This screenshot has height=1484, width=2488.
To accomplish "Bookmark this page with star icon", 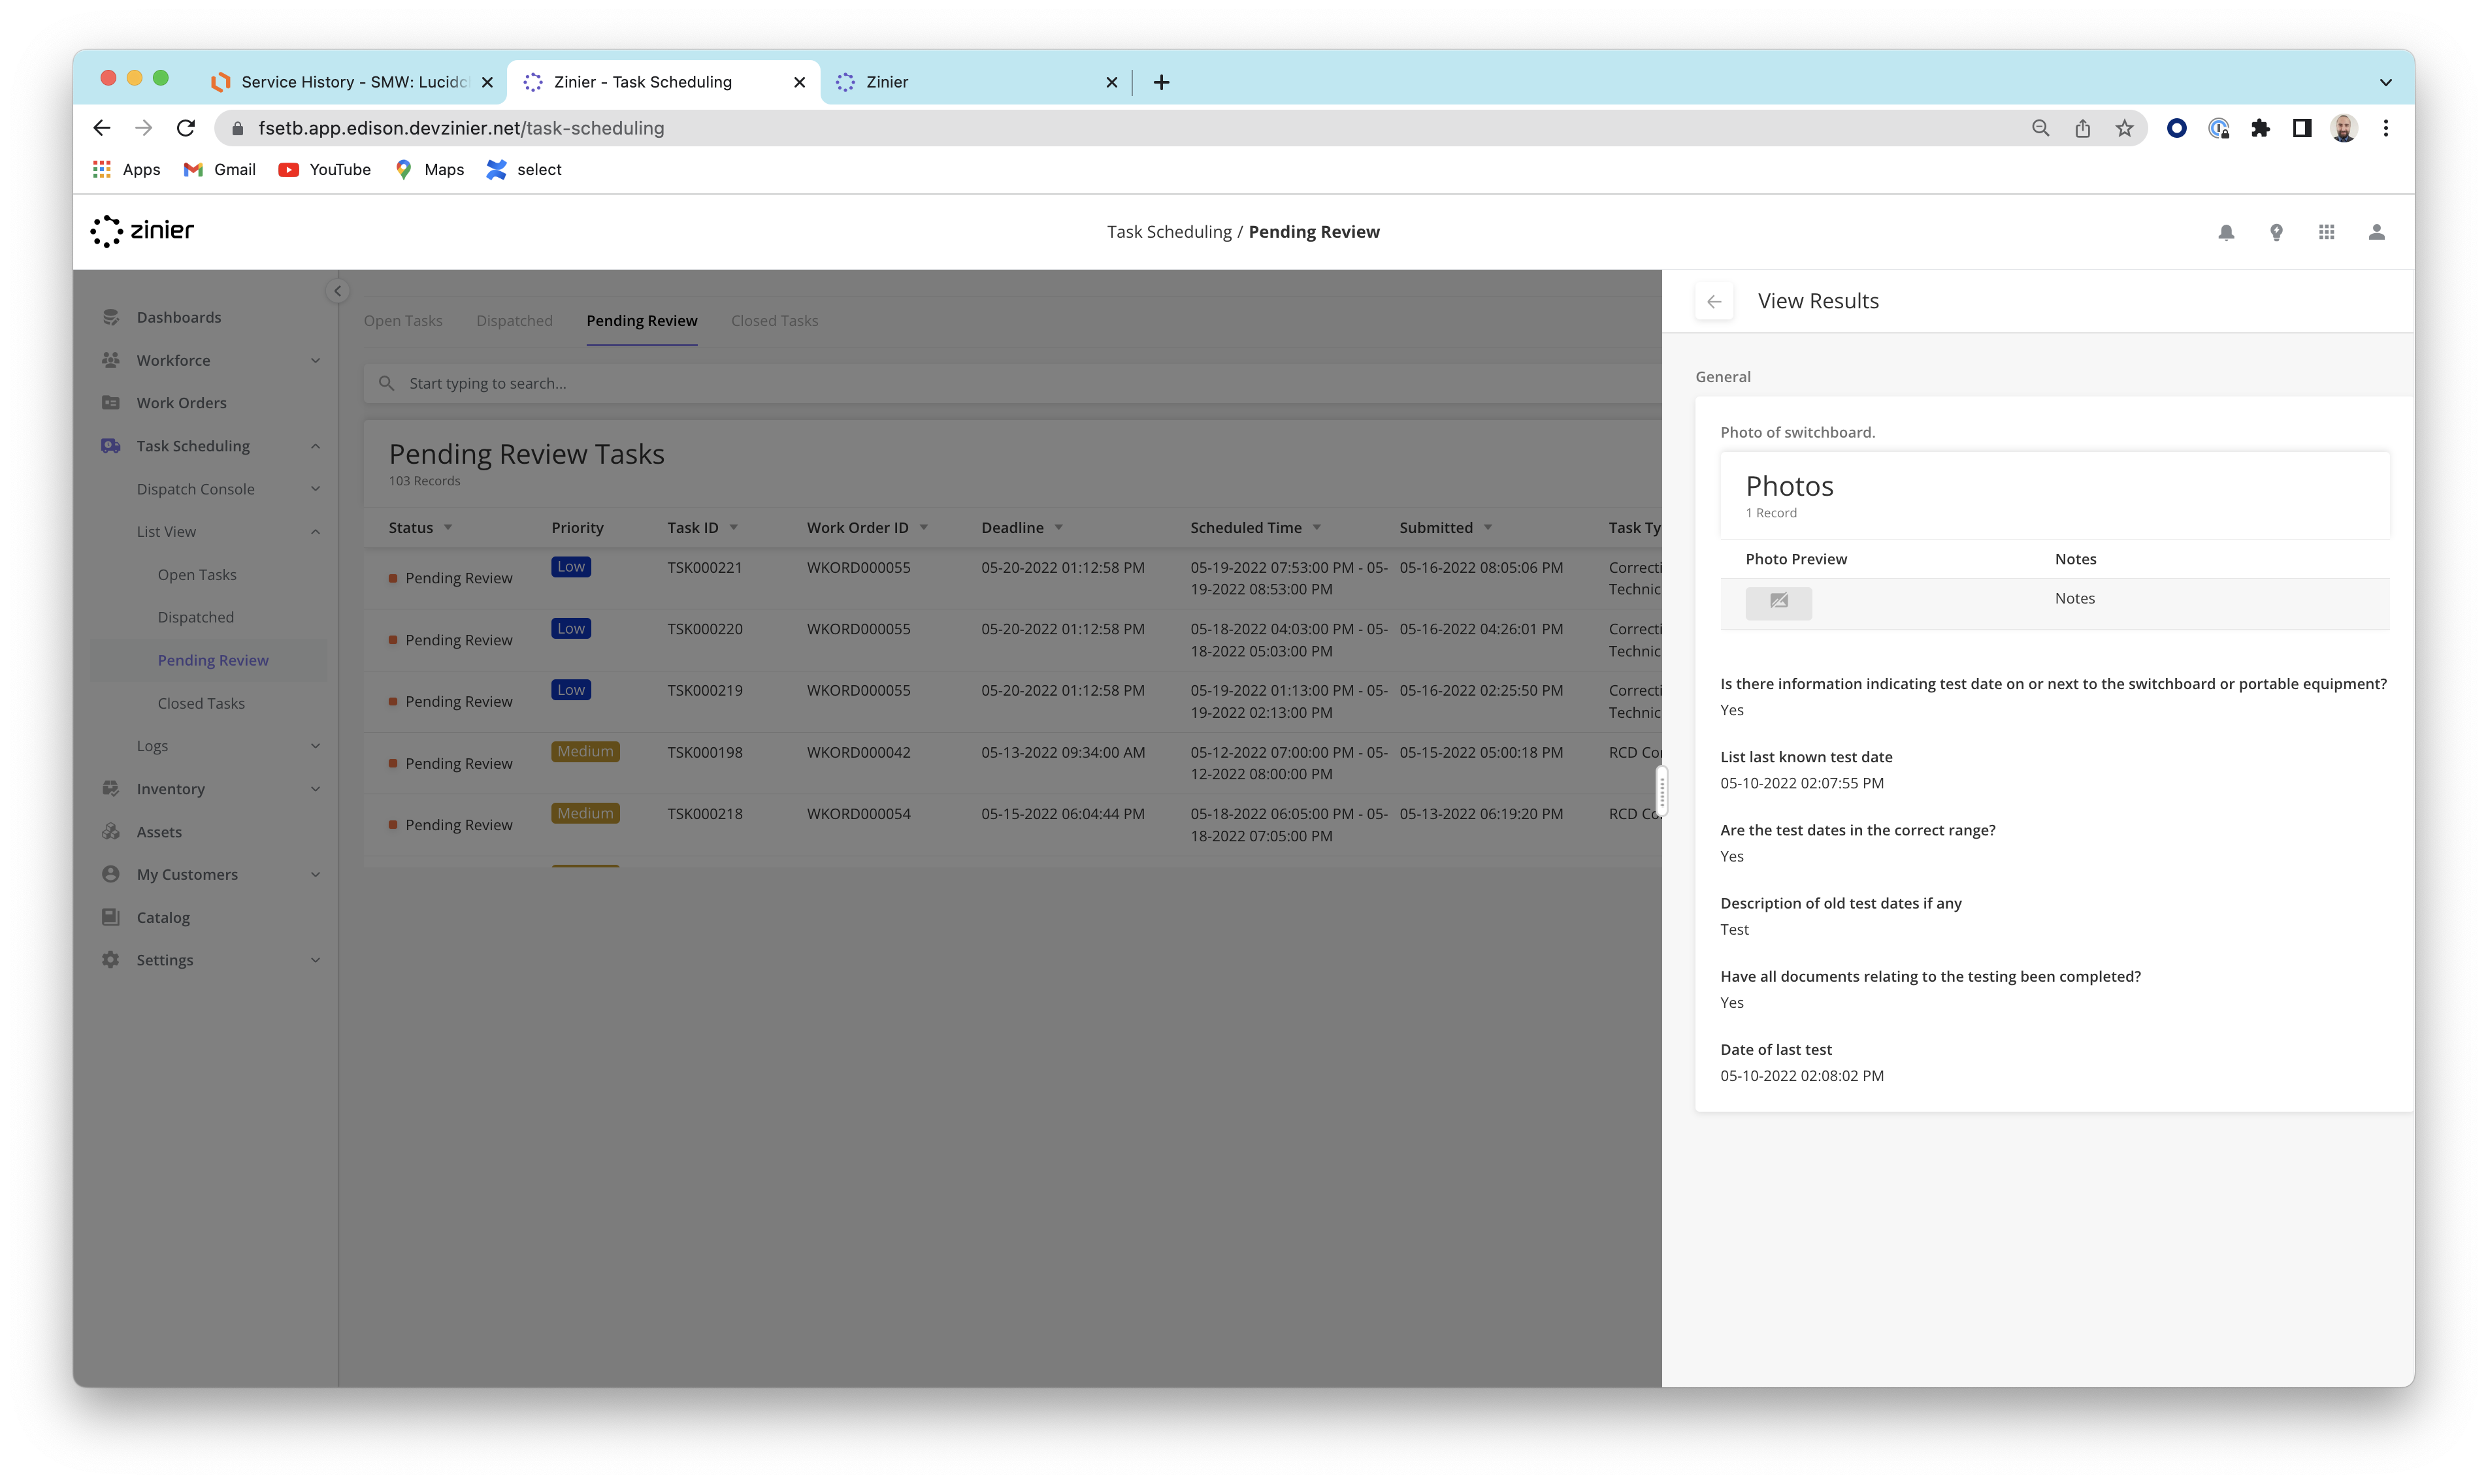I will pyautogui.click(x=2124, y=128).
